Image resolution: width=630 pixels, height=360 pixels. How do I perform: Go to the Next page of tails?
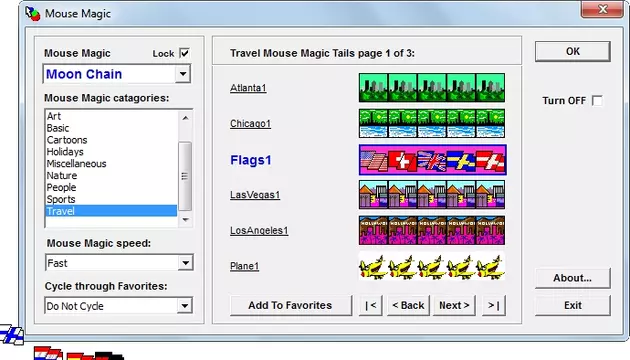pos(454,305)
